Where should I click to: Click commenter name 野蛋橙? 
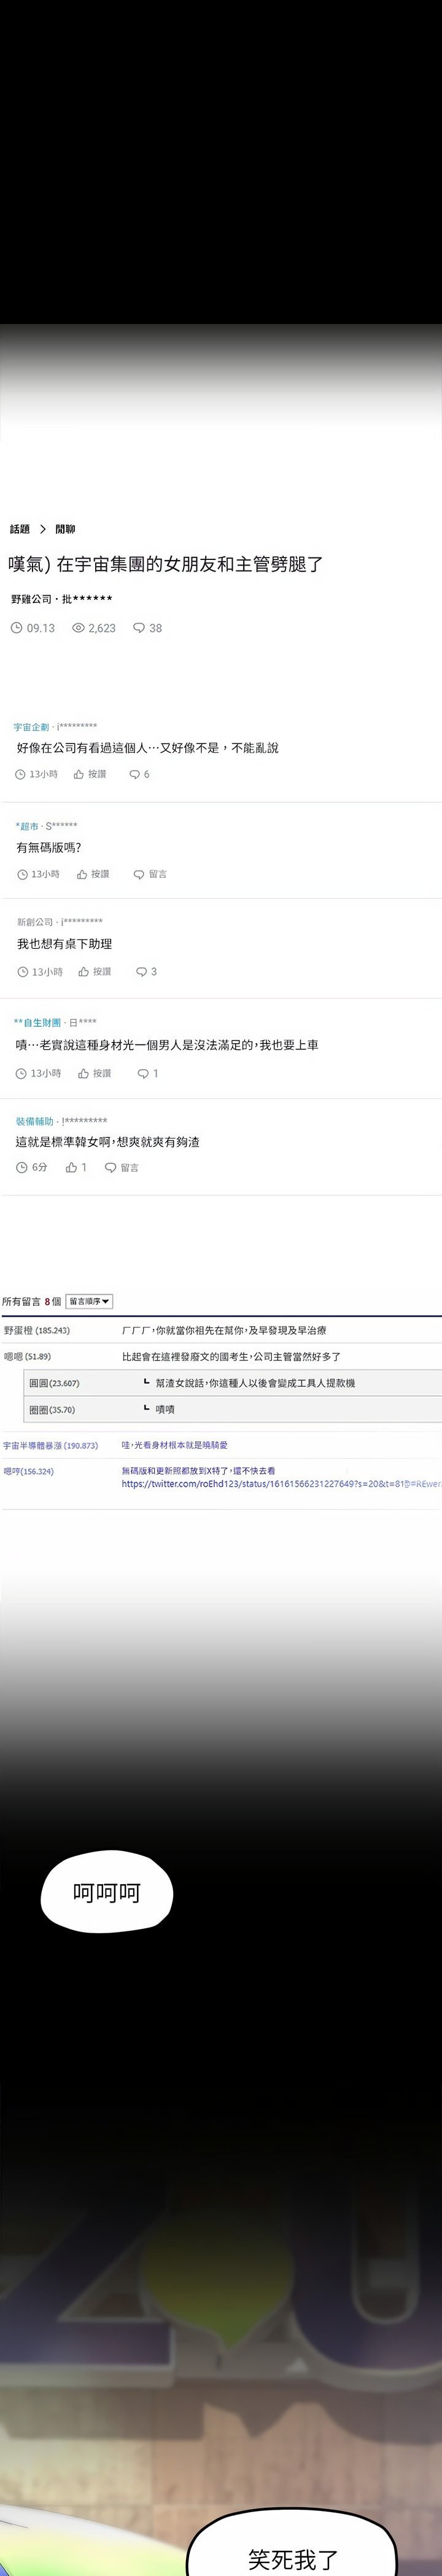tap(36, 1330)
